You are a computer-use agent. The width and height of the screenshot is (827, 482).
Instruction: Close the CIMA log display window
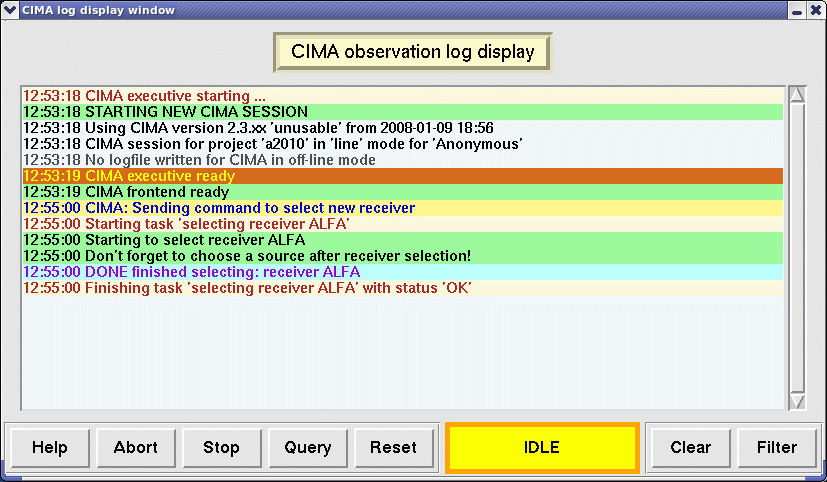[815, 10]
